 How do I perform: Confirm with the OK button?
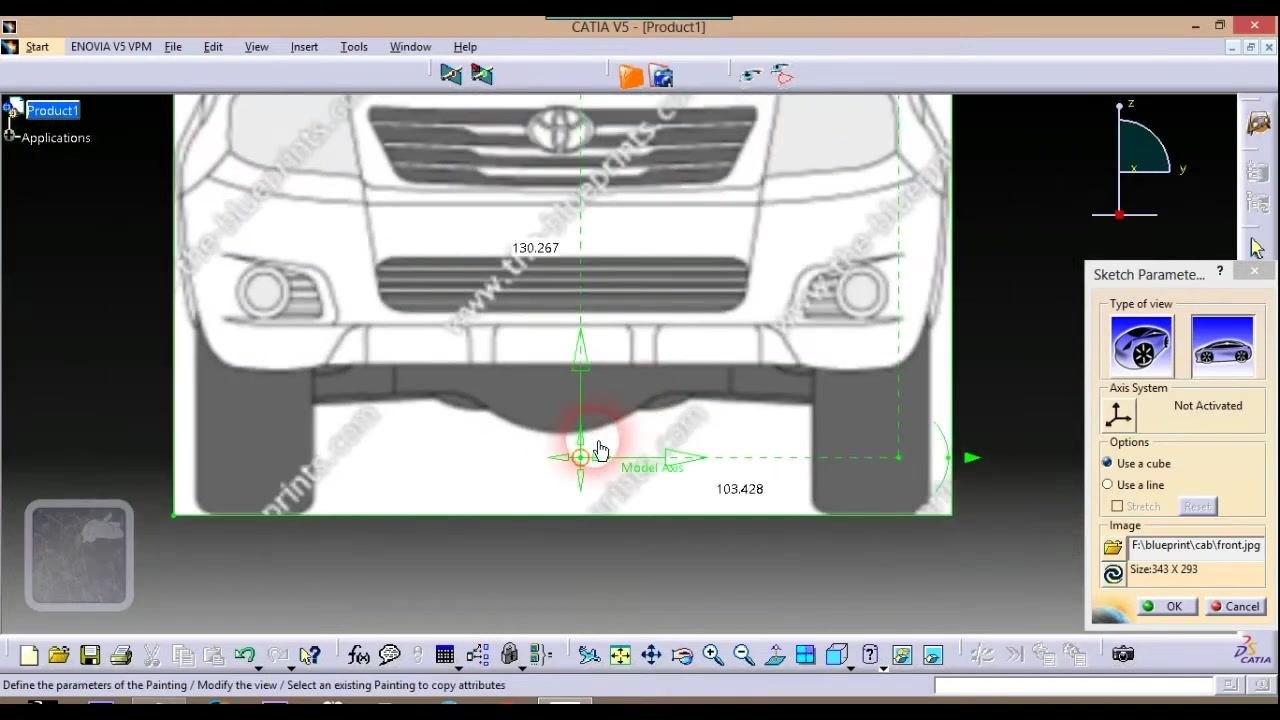pyautogui.click(x=1167, y=606)
